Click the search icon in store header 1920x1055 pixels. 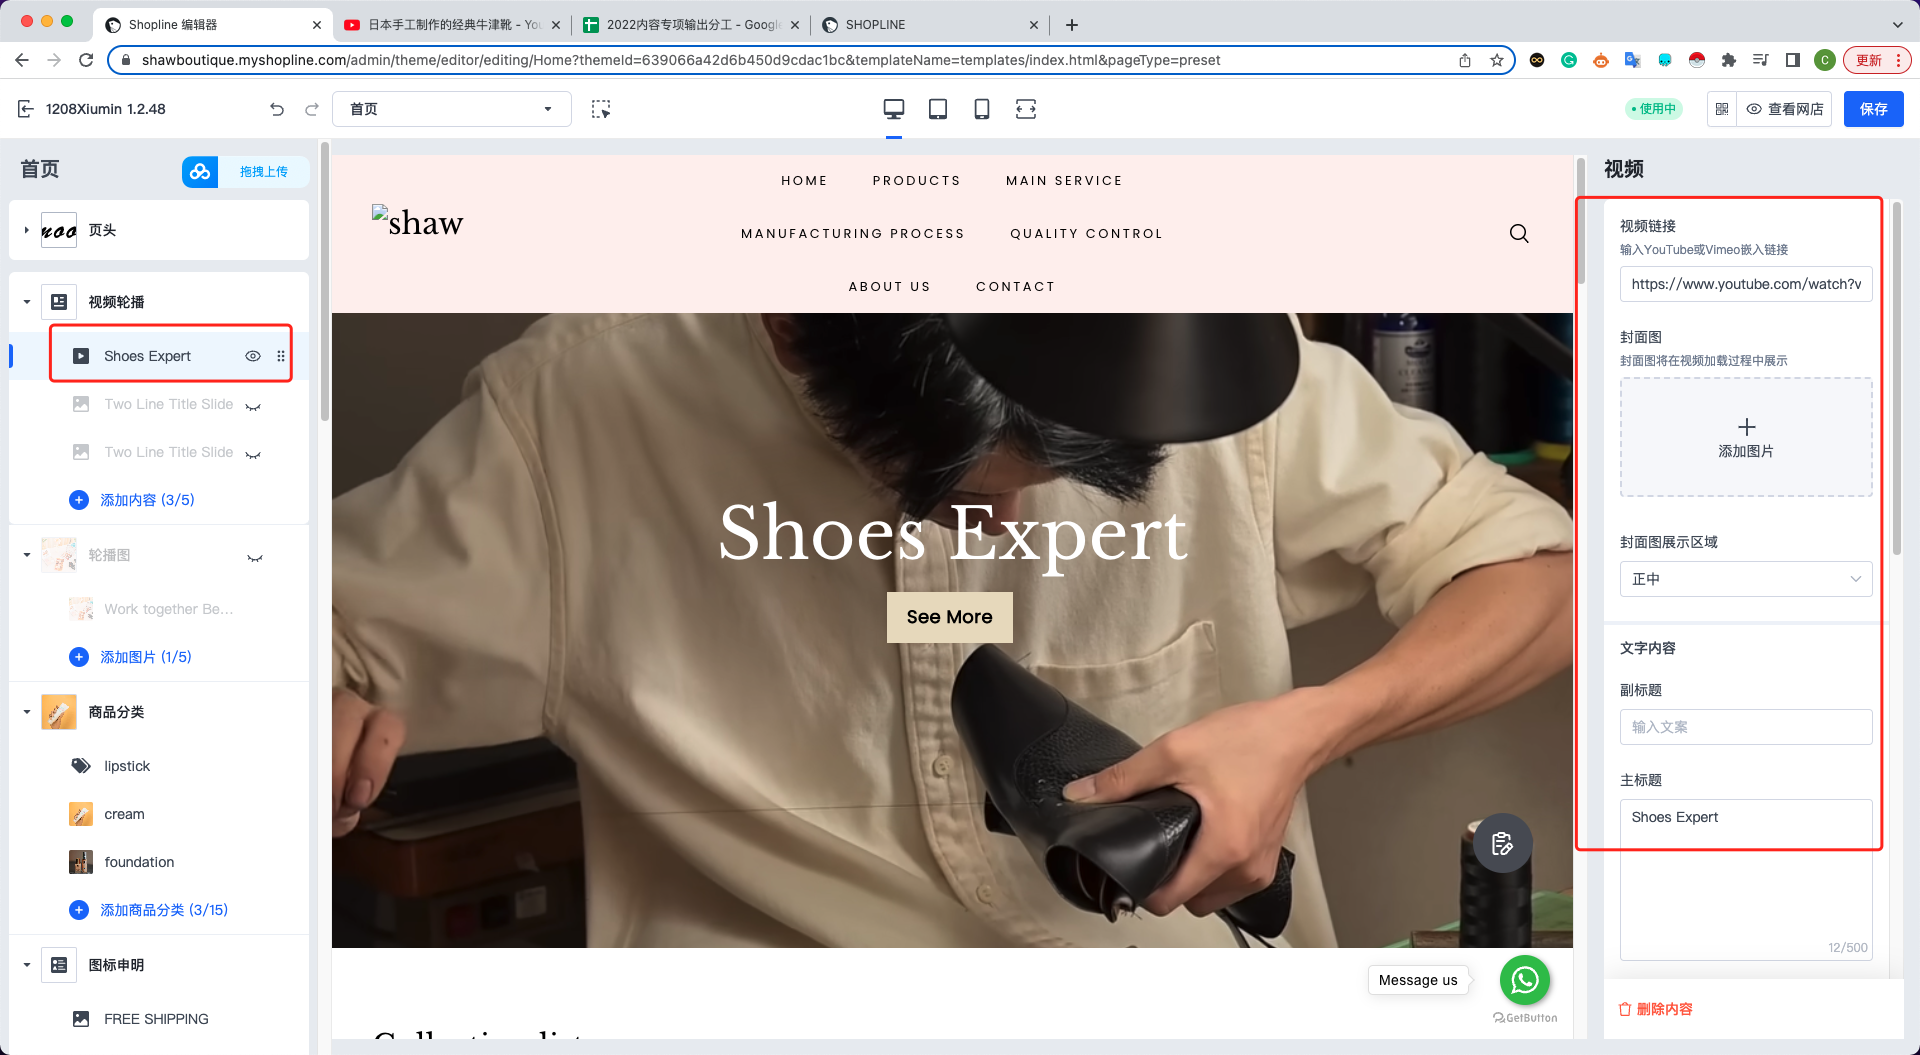coord(1518,234)
